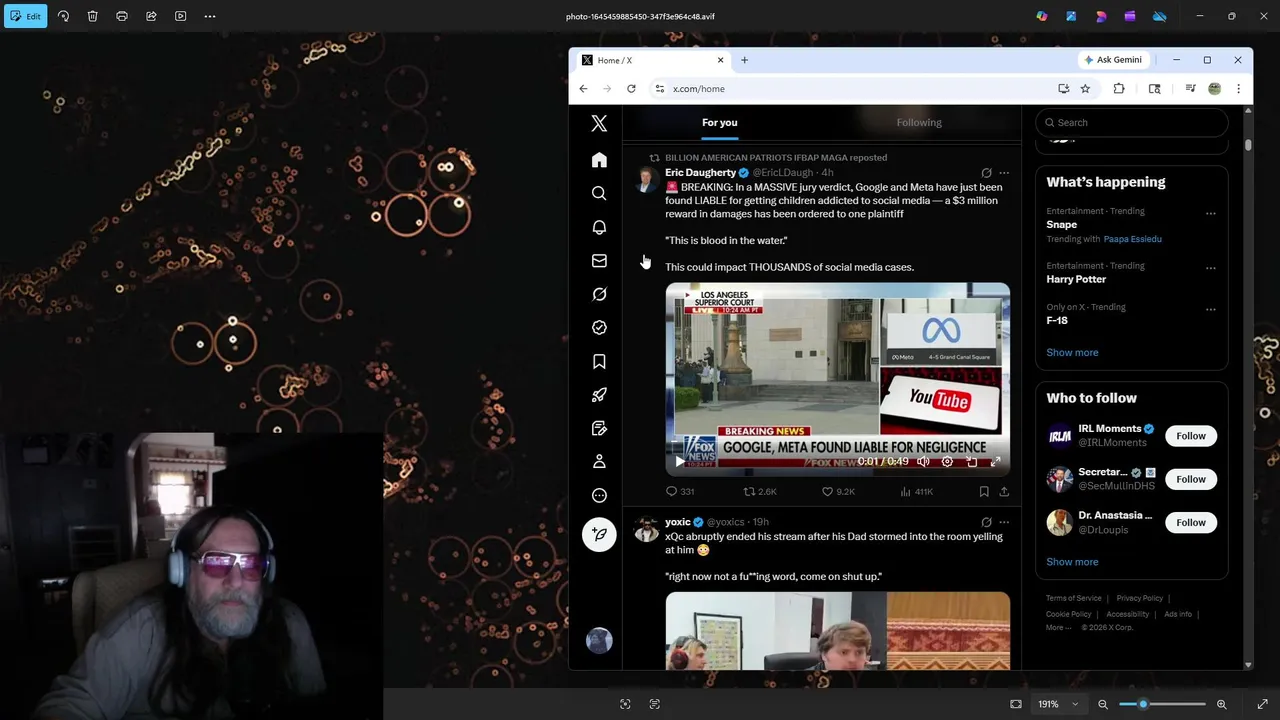The width and height of the screenshot is (1280, 720).
Task: Click the X Search field
Action: coord(1131,122)
